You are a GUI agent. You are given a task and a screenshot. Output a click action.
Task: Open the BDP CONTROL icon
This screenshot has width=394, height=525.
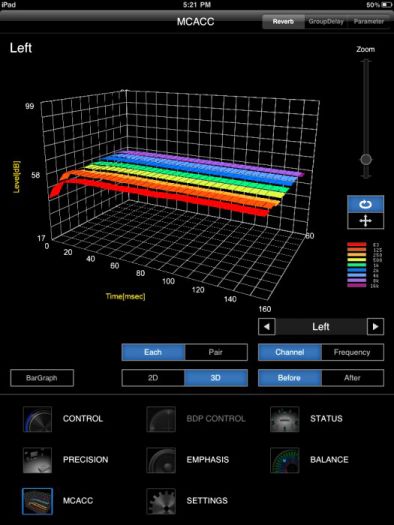click(161, 419)
